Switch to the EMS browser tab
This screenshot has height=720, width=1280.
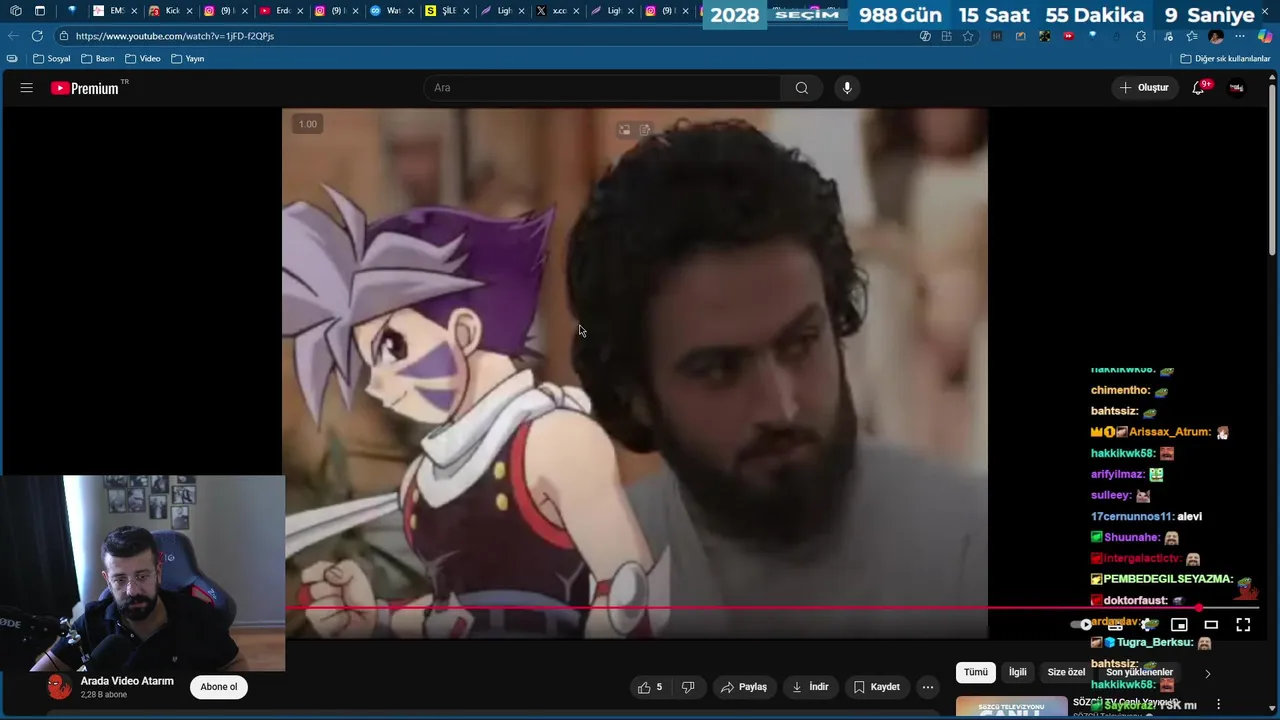pos(116,11)
